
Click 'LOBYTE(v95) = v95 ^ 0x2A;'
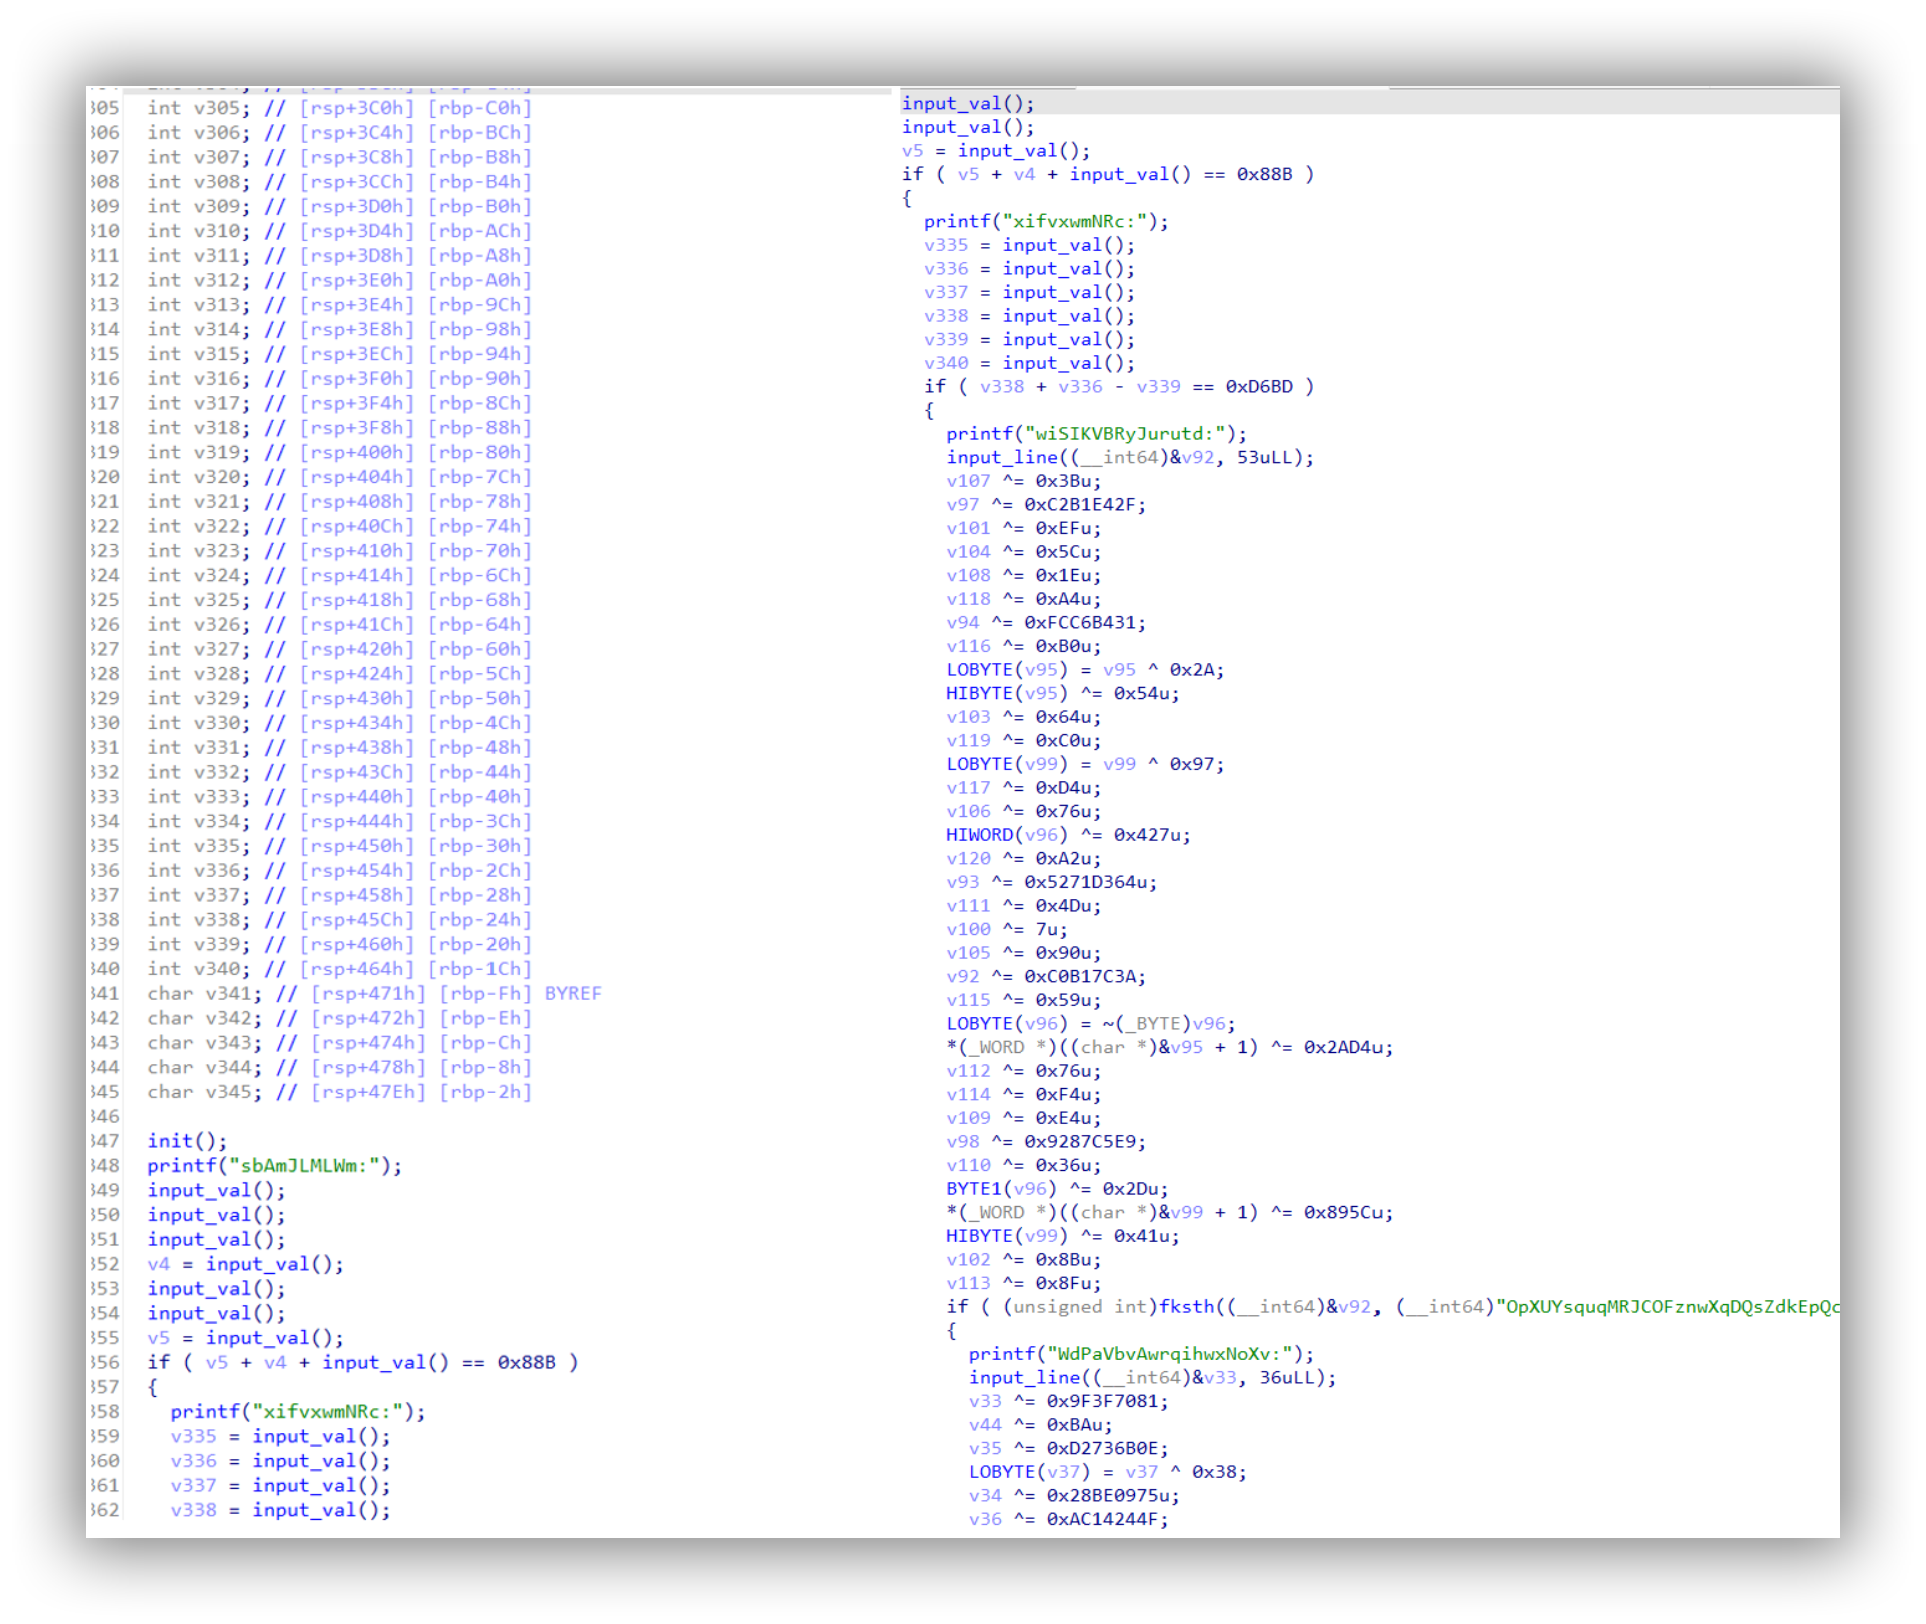pyautogui.click(x=1085, y=670)
